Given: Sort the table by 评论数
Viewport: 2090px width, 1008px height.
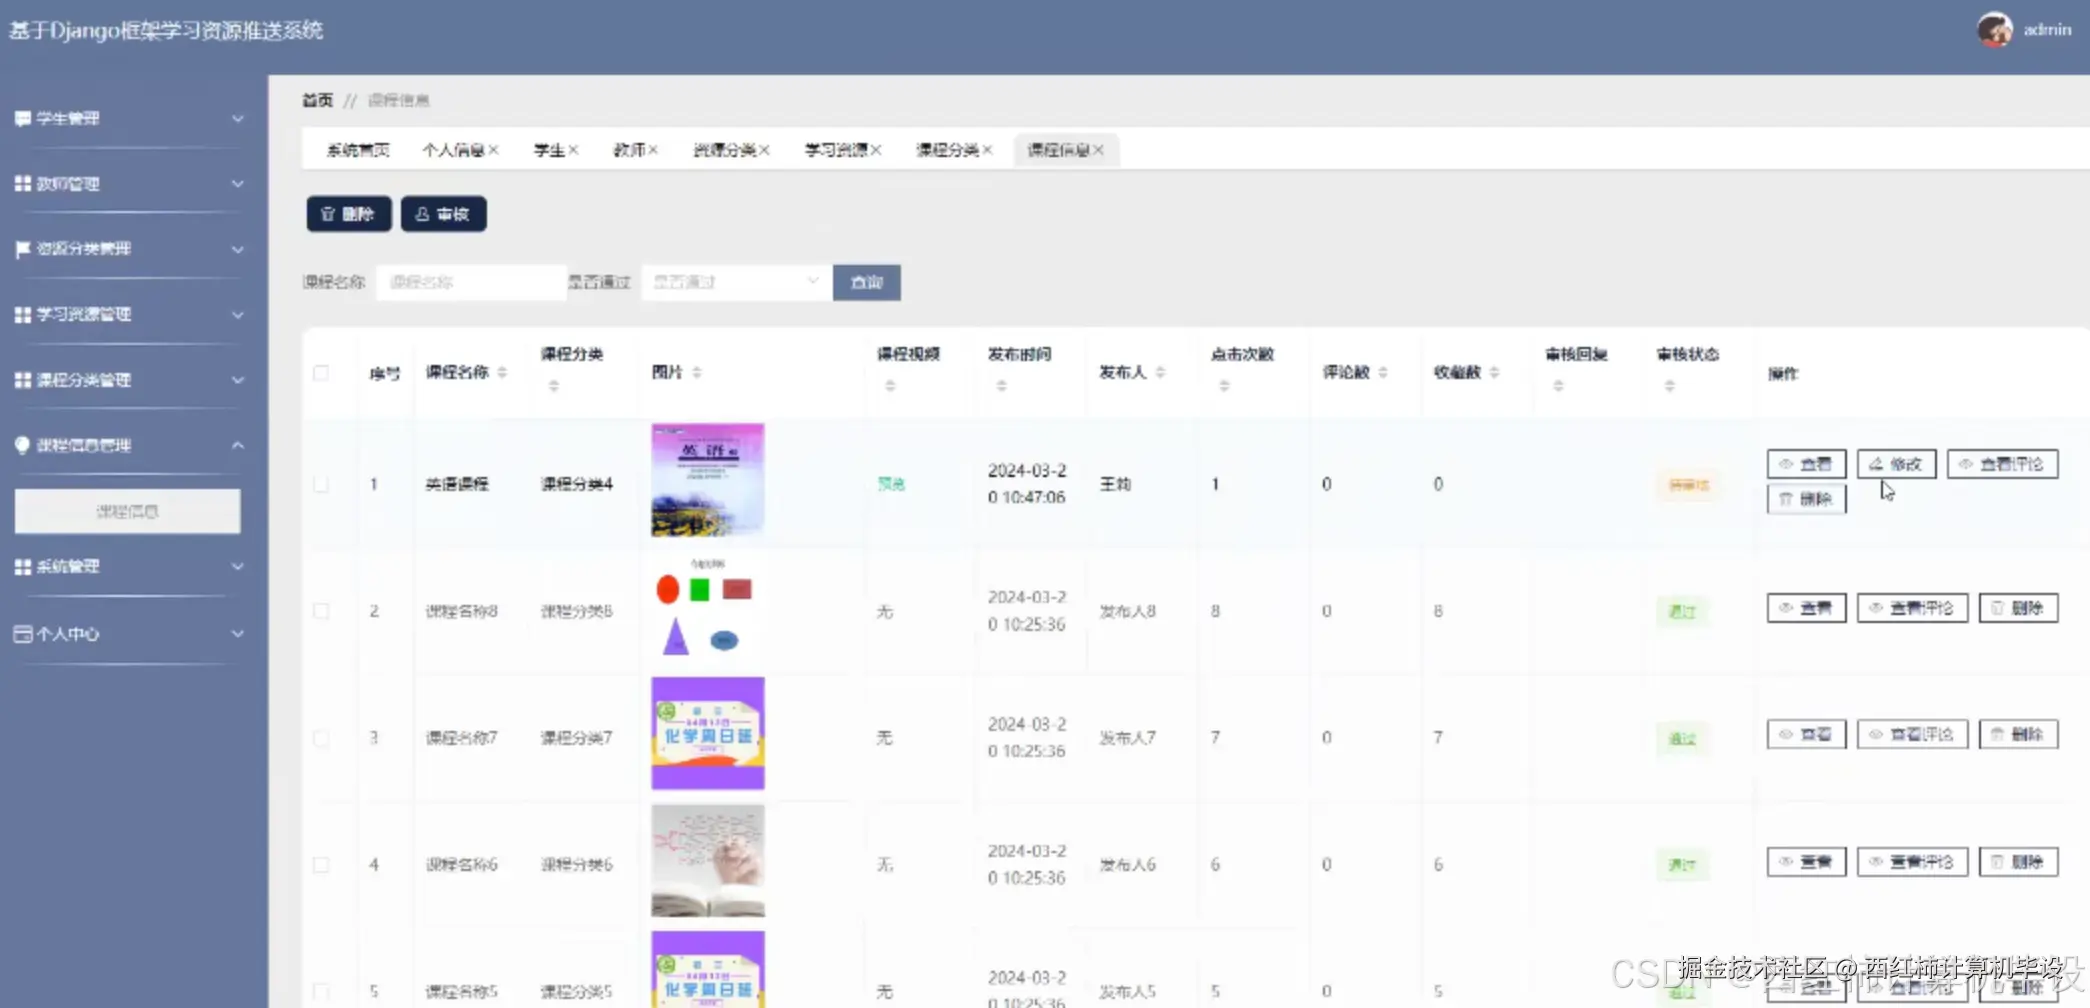Looking at the screenshot, I should [x=1383, y=373].
